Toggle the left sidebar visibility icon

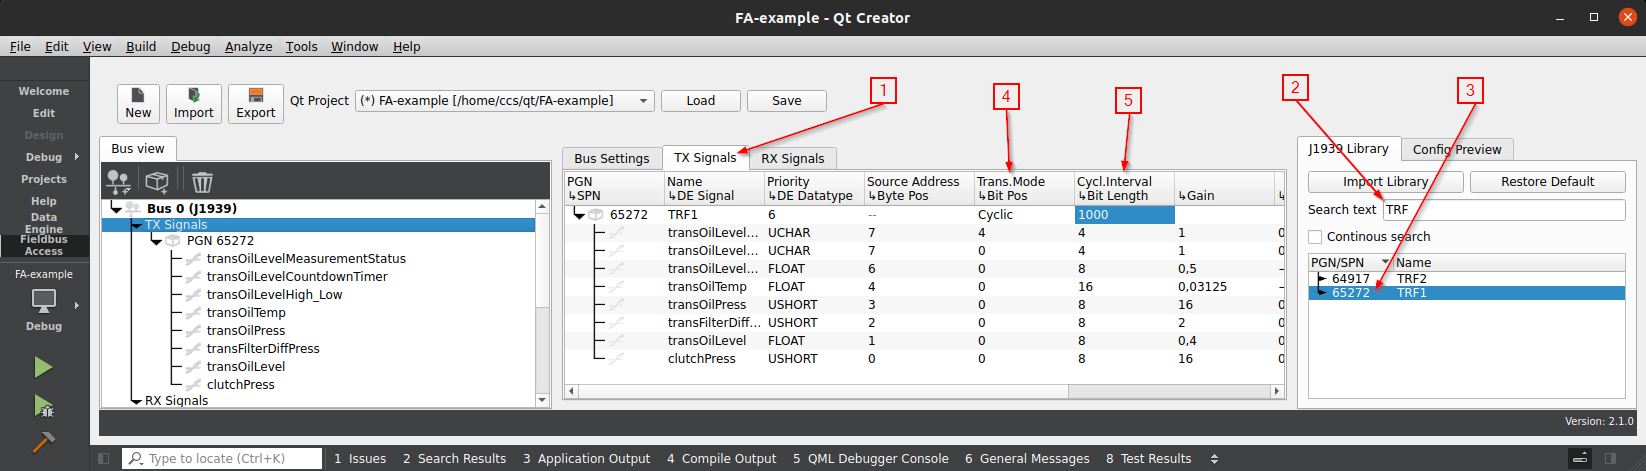coord(103,458)
